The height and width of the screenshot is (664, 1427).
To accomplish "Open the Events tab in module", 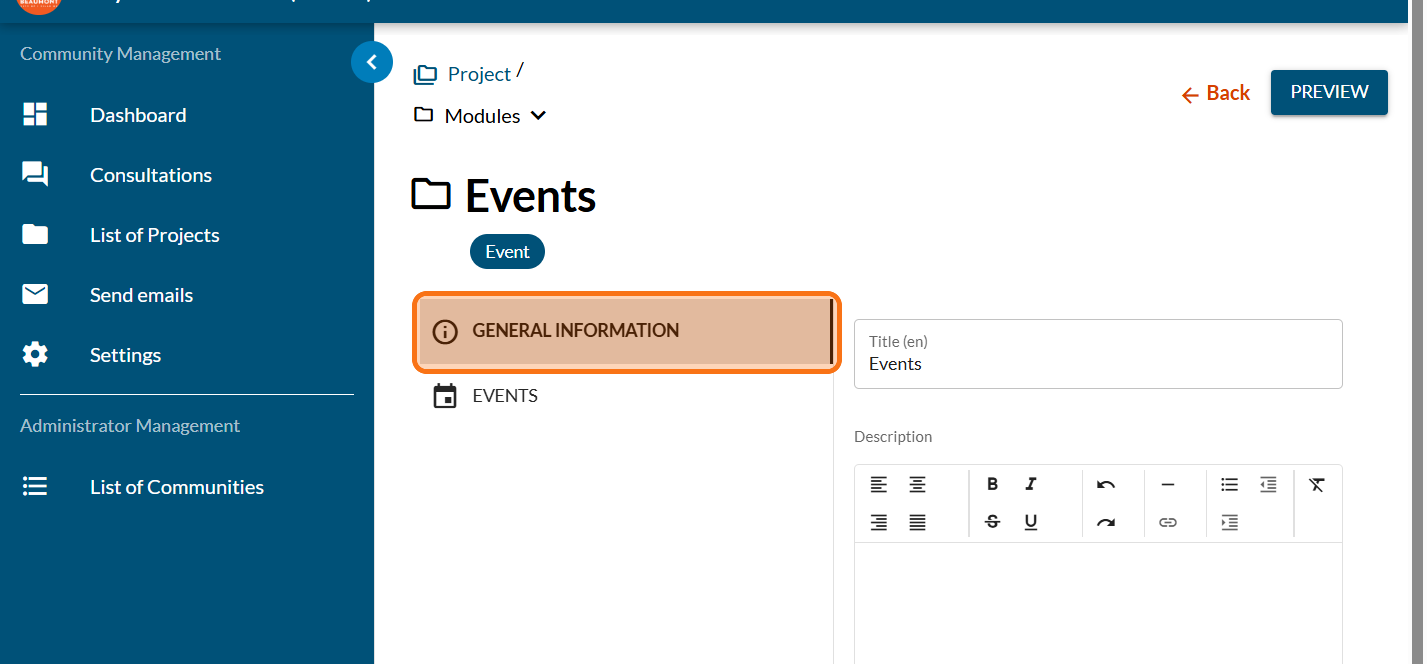I will pyautogui.click(x=505, y=396).
